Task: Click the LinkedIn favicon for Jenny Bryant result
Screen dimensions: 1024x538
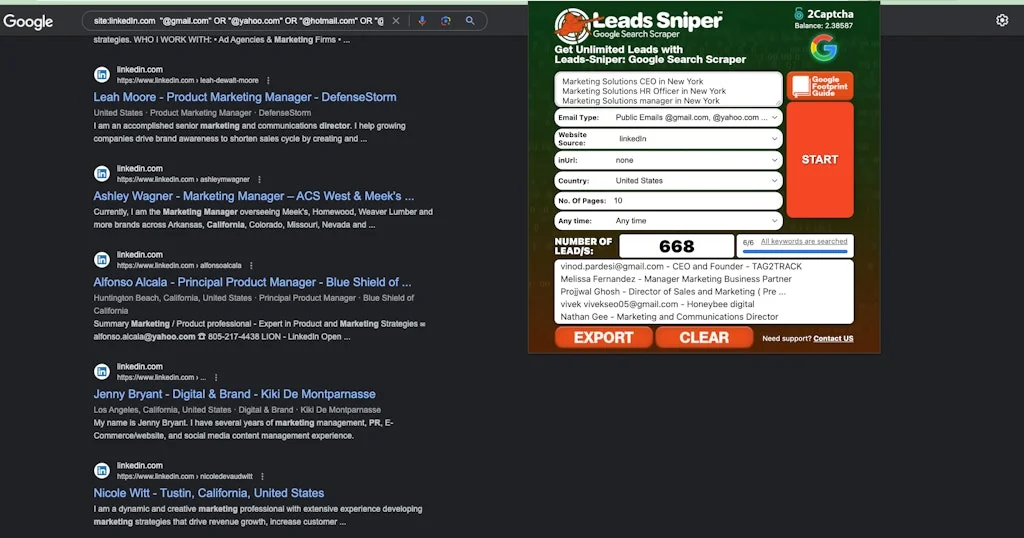Action: point(102,372)
